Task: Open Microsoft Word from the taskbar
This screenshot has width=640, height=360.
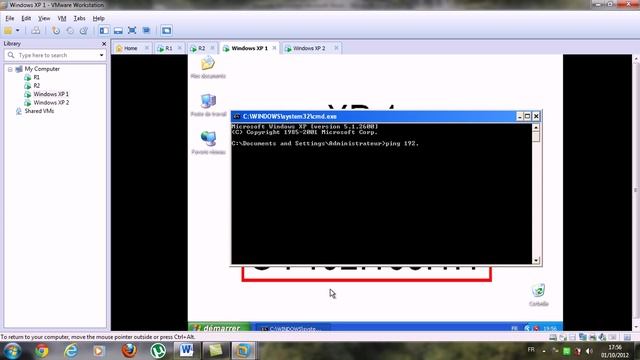Action: point(186,351)
